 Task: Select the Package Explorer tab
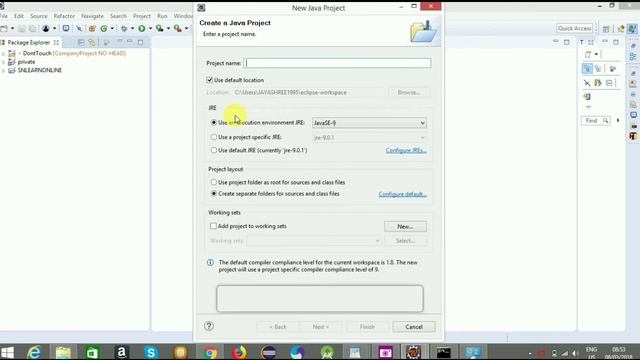point(29,42)
